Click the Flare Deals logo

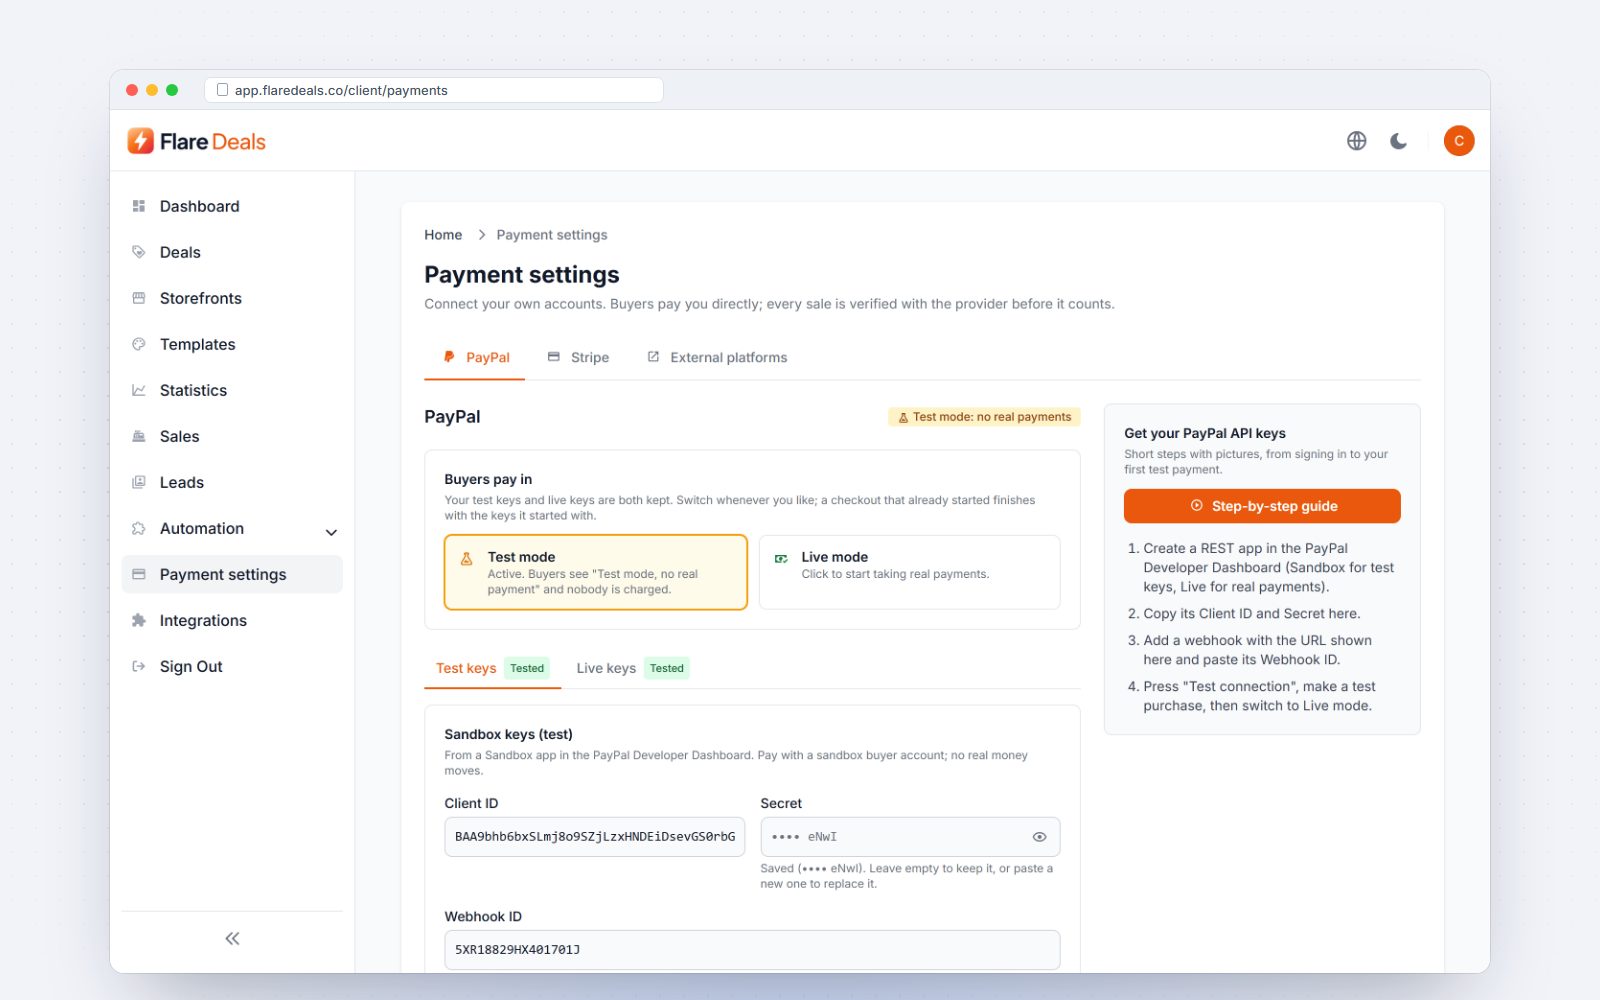(x=197, y=141)
